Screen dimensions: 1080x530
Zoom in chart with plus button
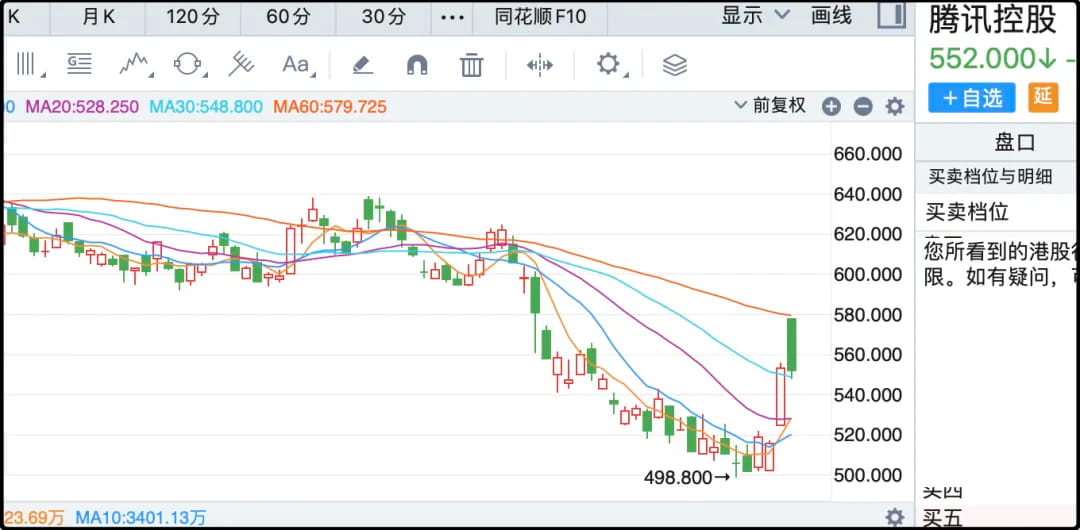pyautogui.click(x=831, y=106)
